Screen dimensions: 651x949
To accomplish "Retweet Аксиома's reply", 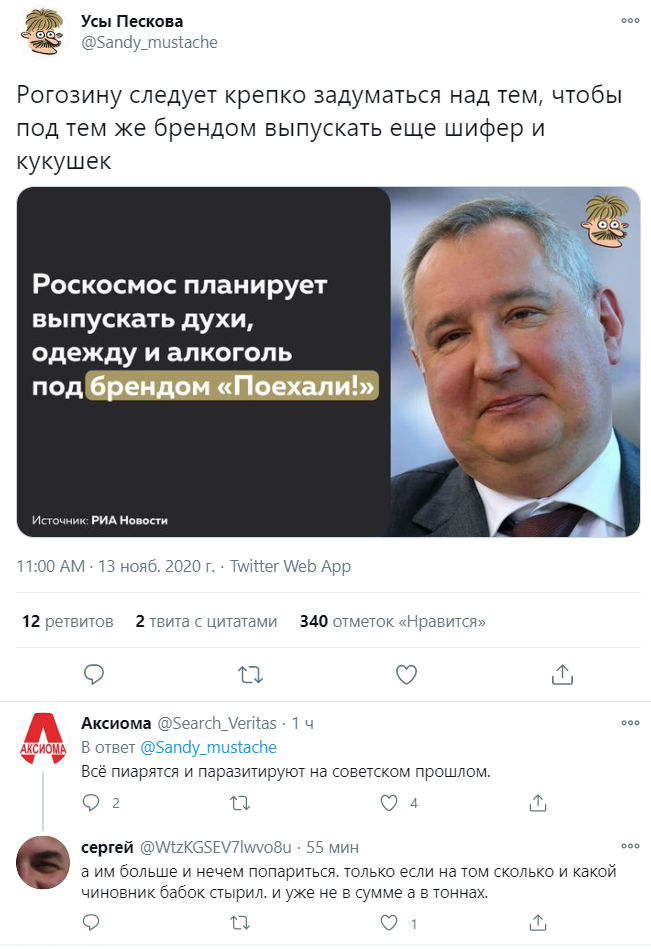I will [240, 803].
